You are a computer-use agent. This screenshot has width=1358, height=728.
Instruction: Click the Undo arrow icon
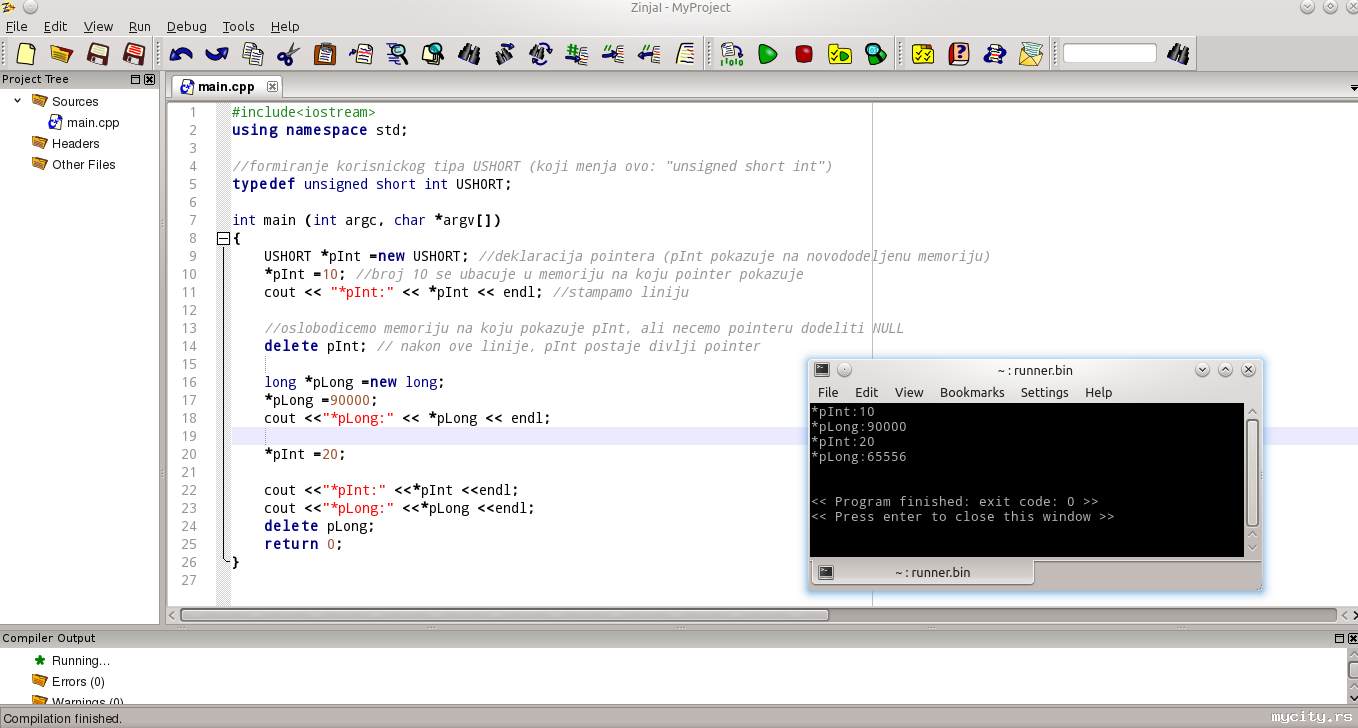(x=181, y=54)
